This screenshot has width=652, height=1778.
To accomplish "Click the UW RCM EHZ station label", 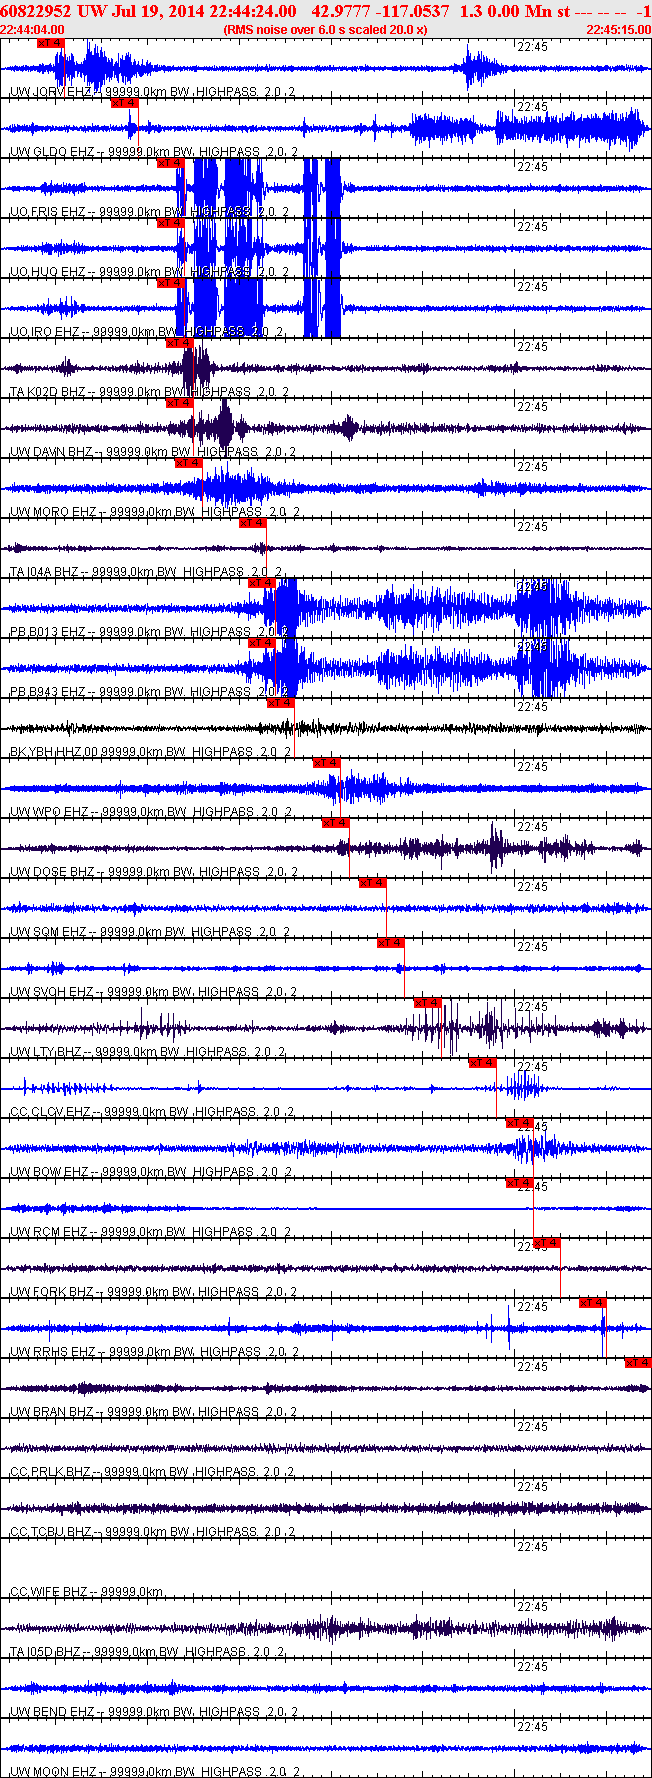I will [151, 1232].
